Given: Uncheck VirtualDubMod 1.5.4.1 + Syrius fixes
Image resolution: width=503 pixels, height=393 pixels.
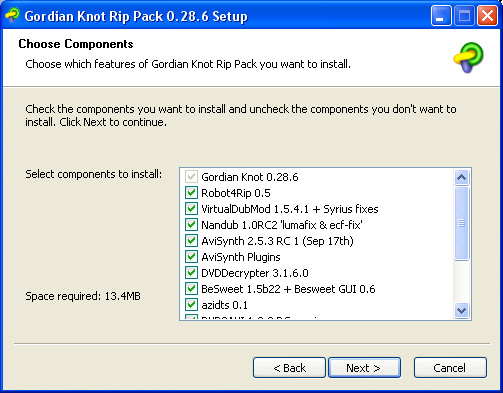Looking at the screenshot, I should pos(191,208).
